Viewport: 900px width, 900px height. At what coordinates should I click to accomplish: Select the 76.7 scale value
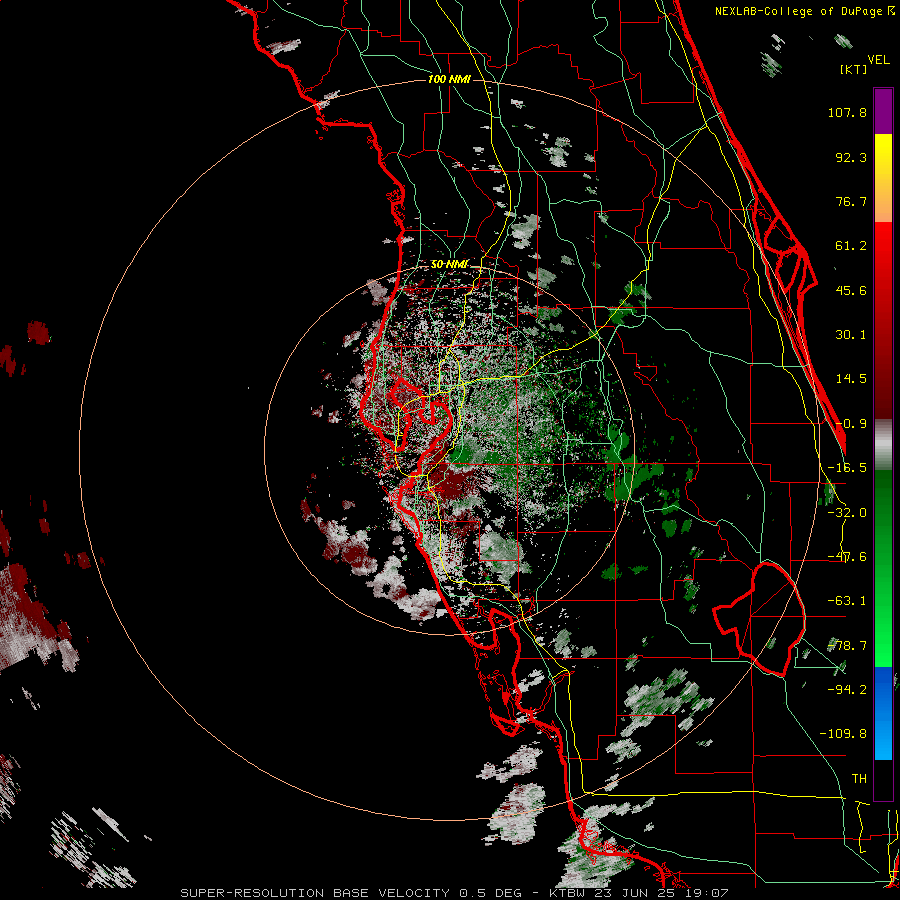coord(851,201)
